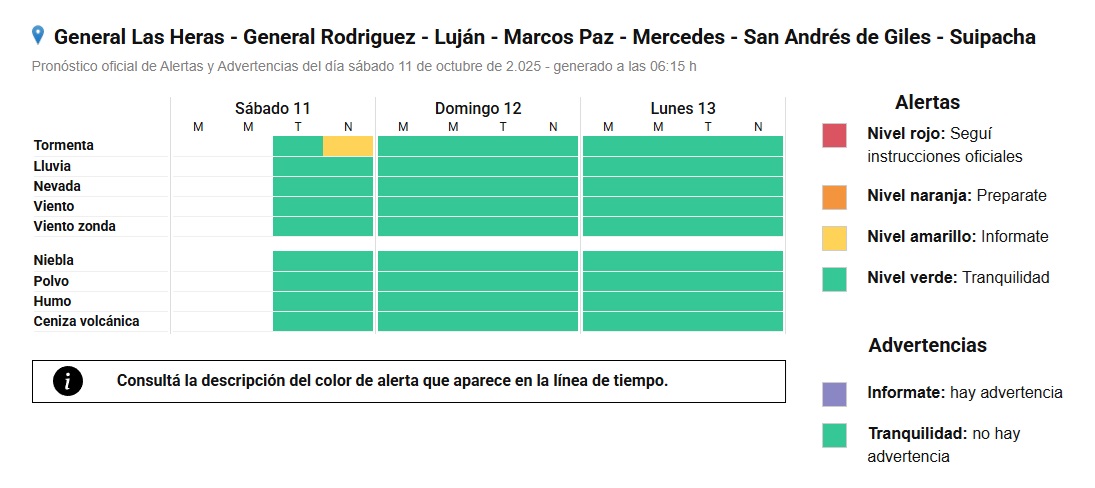This screenshot has height=488, width=1095.
Task: Click the Viento zonda row label
Action: 75,226
